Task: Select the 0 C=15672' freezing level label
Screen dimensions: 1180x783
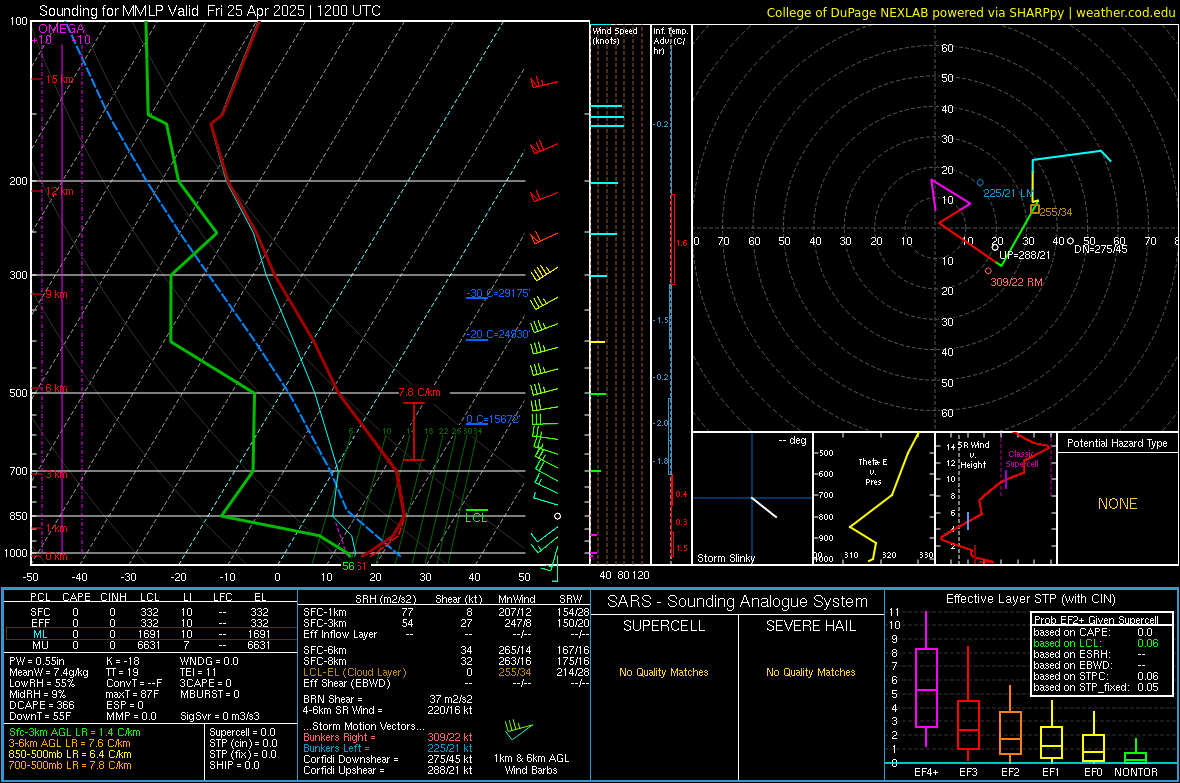Action: pos(492,419)
